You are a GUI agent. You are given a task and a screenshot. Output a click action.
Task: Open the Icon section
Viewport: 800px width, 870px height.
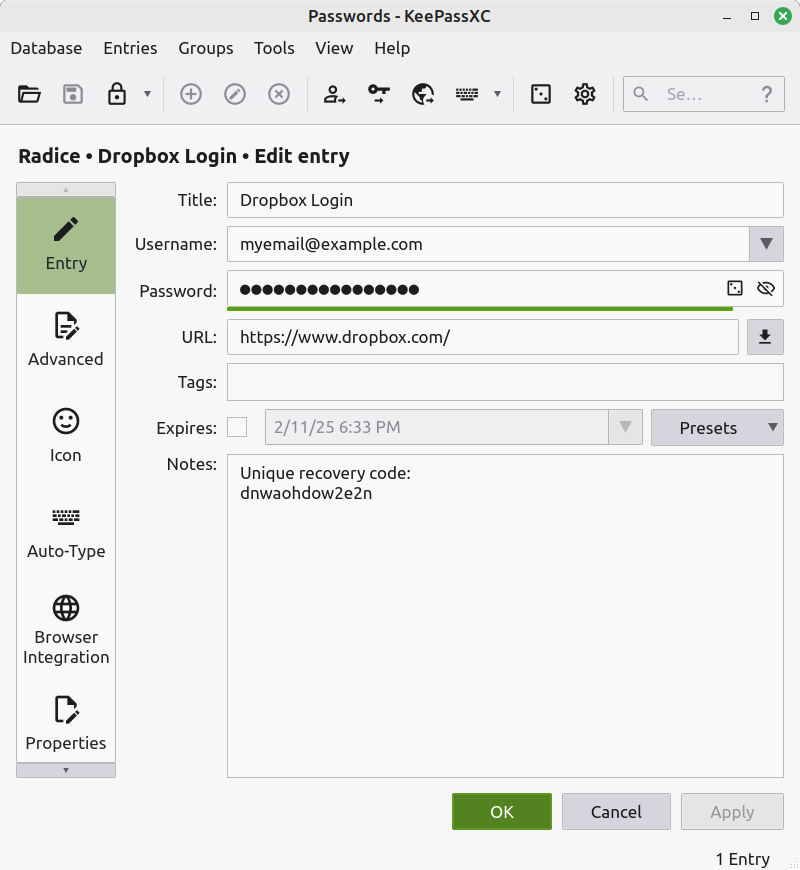(x=66, y=436)
